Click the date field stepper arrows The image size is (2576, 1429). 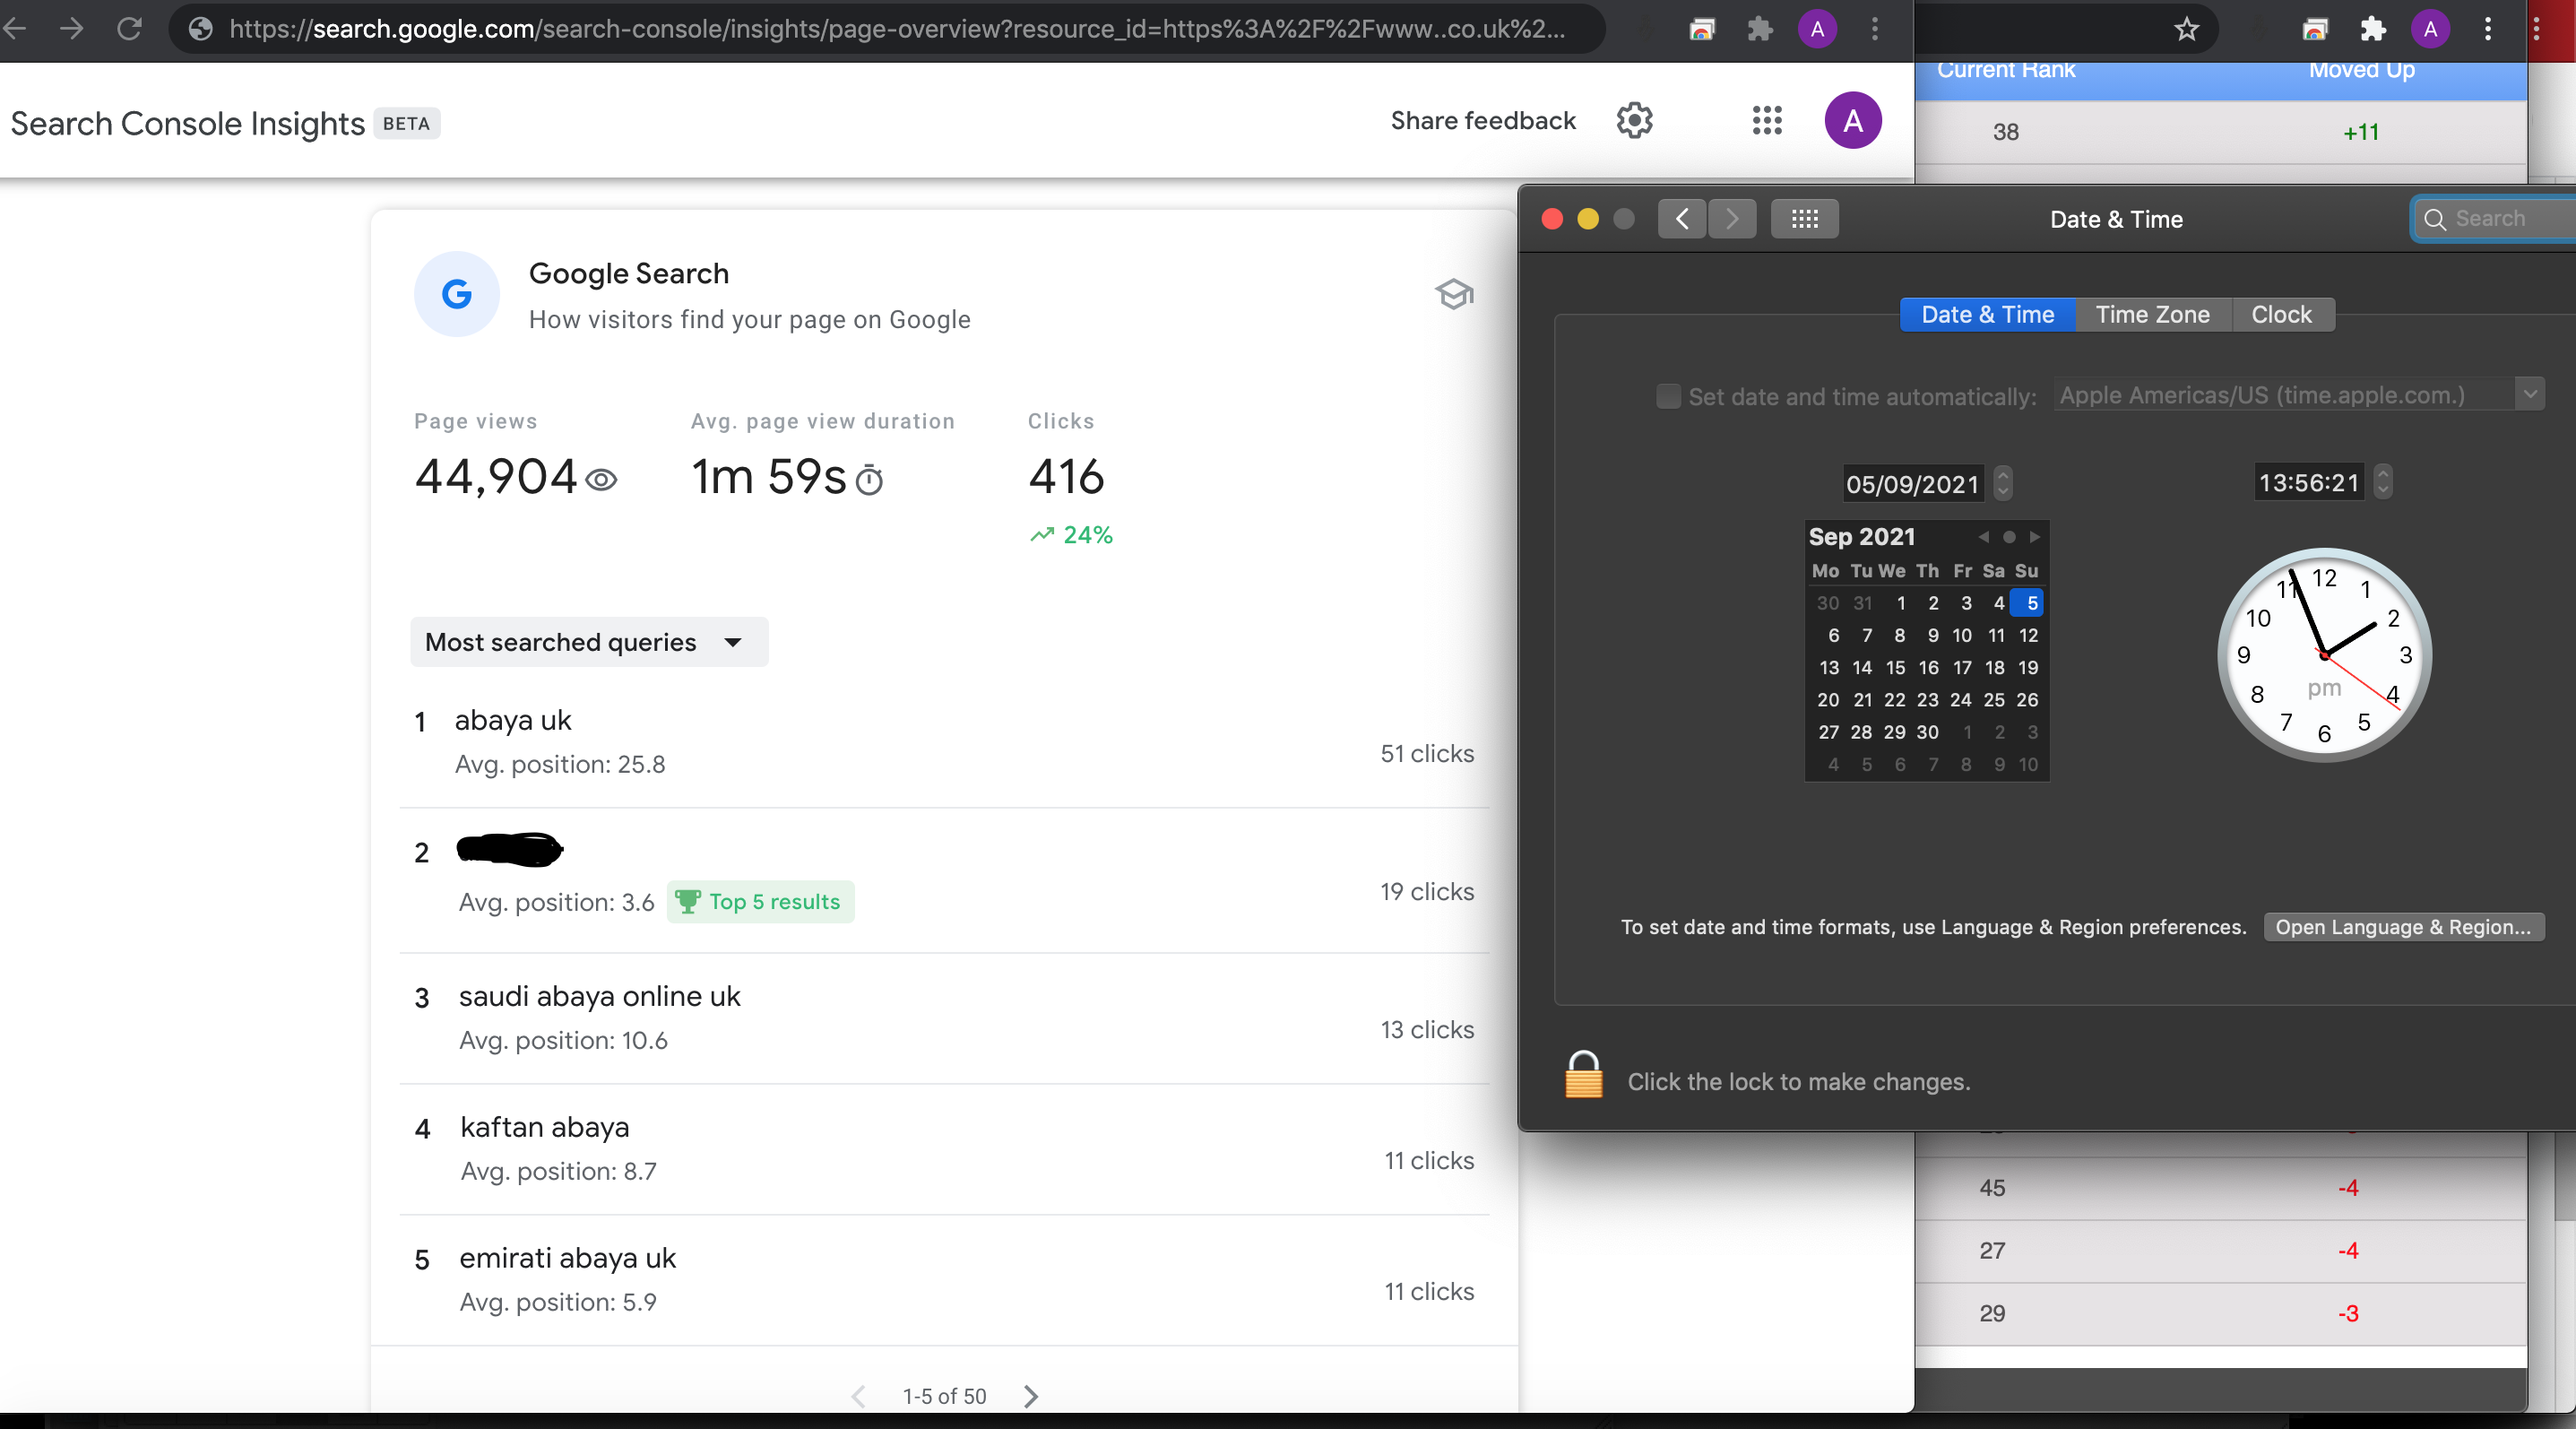pyautogui.click(x=2002, y=484)
